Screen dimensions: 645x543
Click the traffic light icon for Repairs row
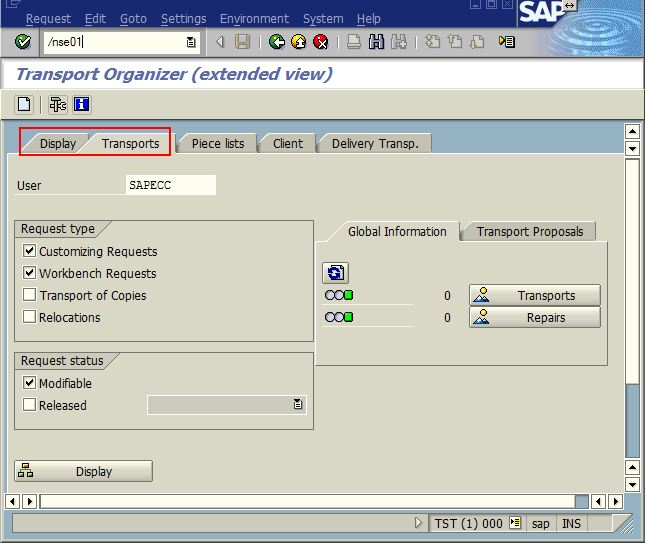pos(339,317)
